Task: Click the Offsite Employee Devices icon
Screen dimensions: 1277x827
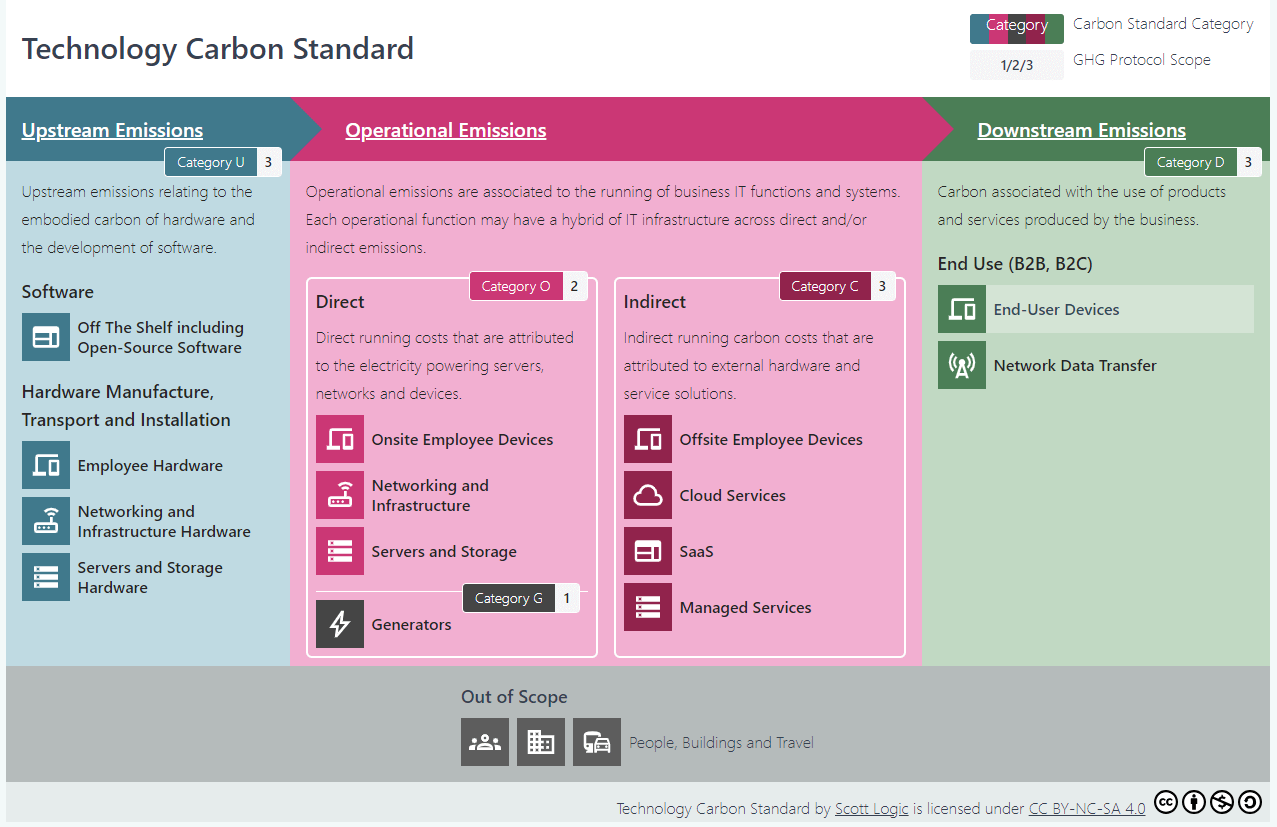Action: click(647, 439)
